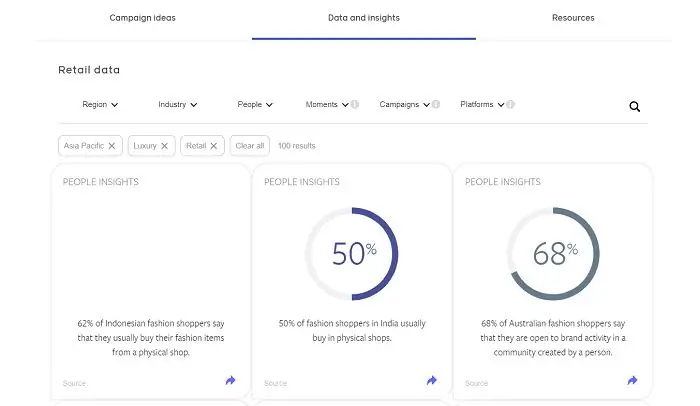700x406 pixels.
Task: Share the Indonesian fashion shoppers insight card
Action: click(x=230, y=381)
